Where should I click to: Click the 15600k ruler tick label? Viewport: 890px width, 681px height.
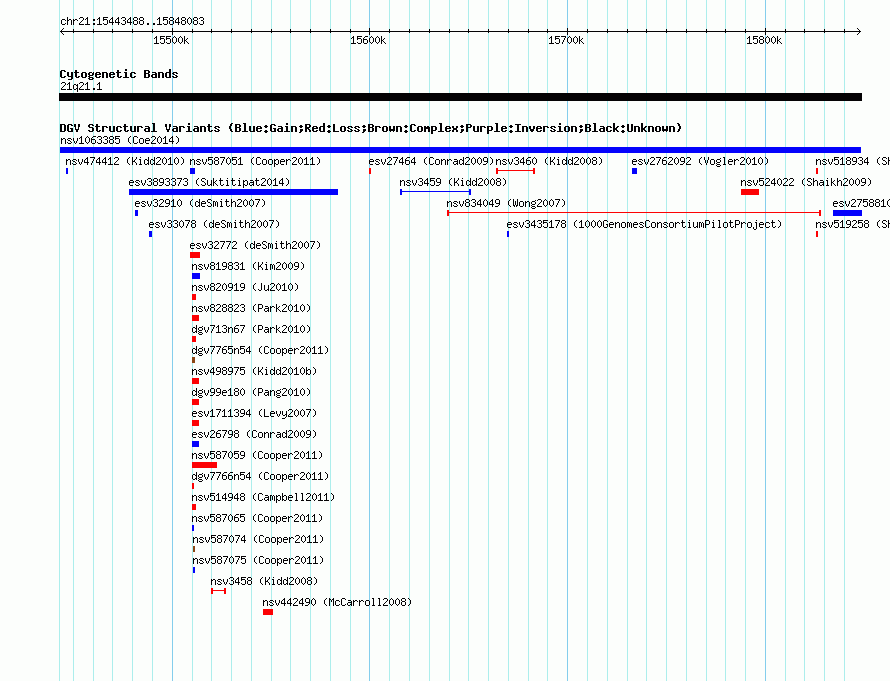(x=368, y=40)
